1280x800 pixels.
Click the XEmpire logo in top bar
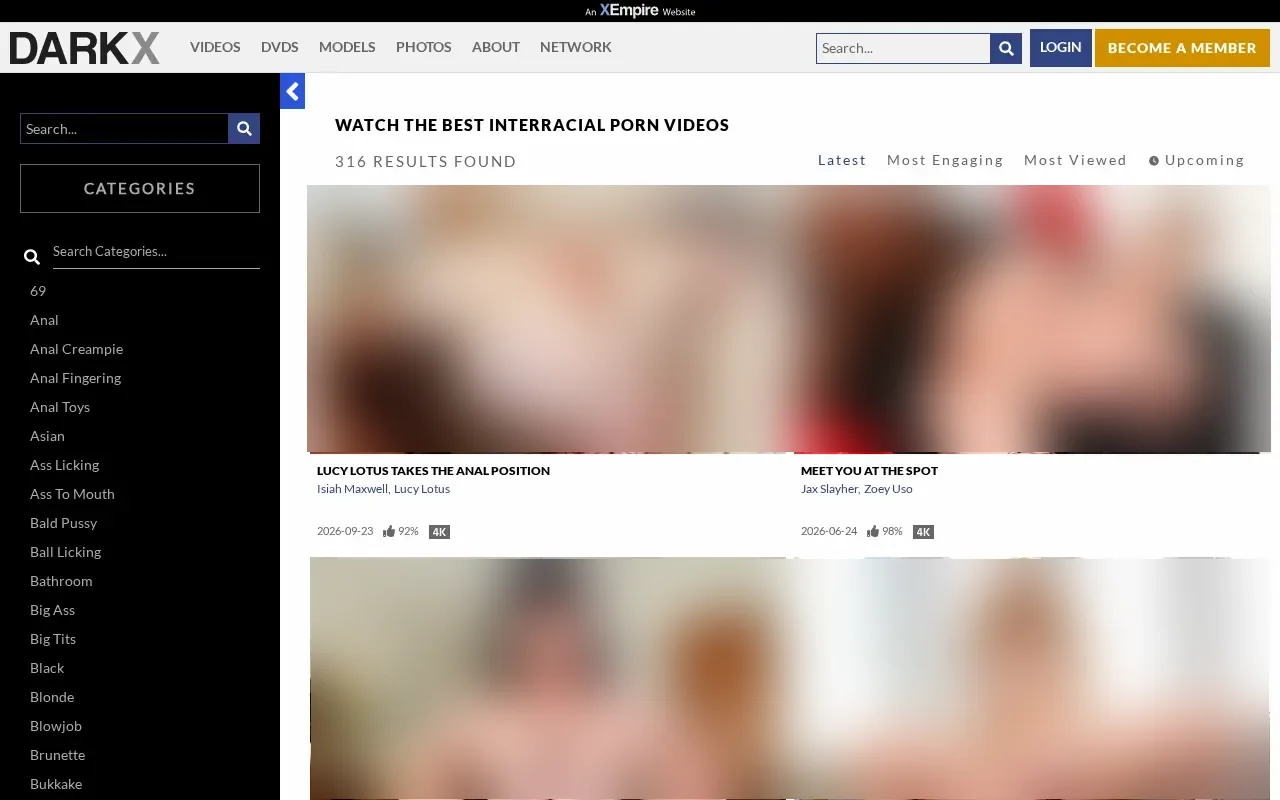(640, 11)
